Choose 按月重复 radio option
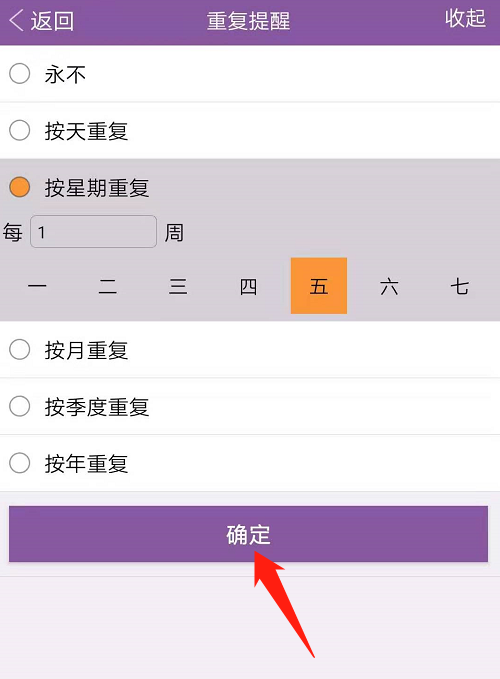Viewport: 500px width, 679px height. tap(19, 349)
